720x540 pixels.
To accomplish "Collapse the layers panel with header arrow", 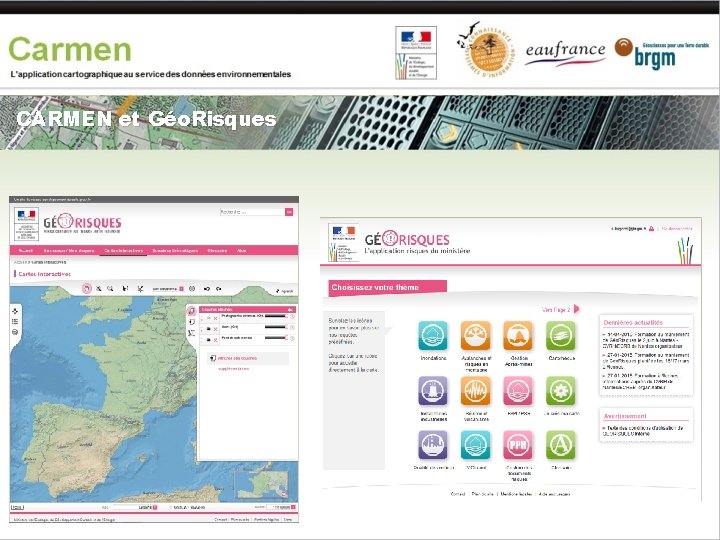I will 290,310.
